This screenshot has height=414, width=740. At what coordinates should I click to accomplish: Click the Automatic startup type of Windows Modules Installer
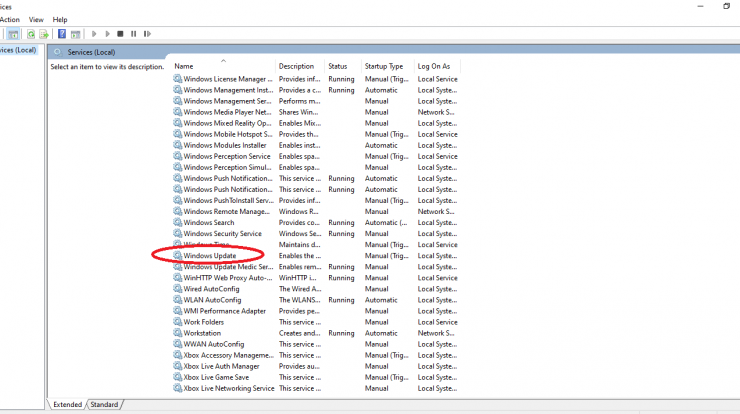point(381,145)
